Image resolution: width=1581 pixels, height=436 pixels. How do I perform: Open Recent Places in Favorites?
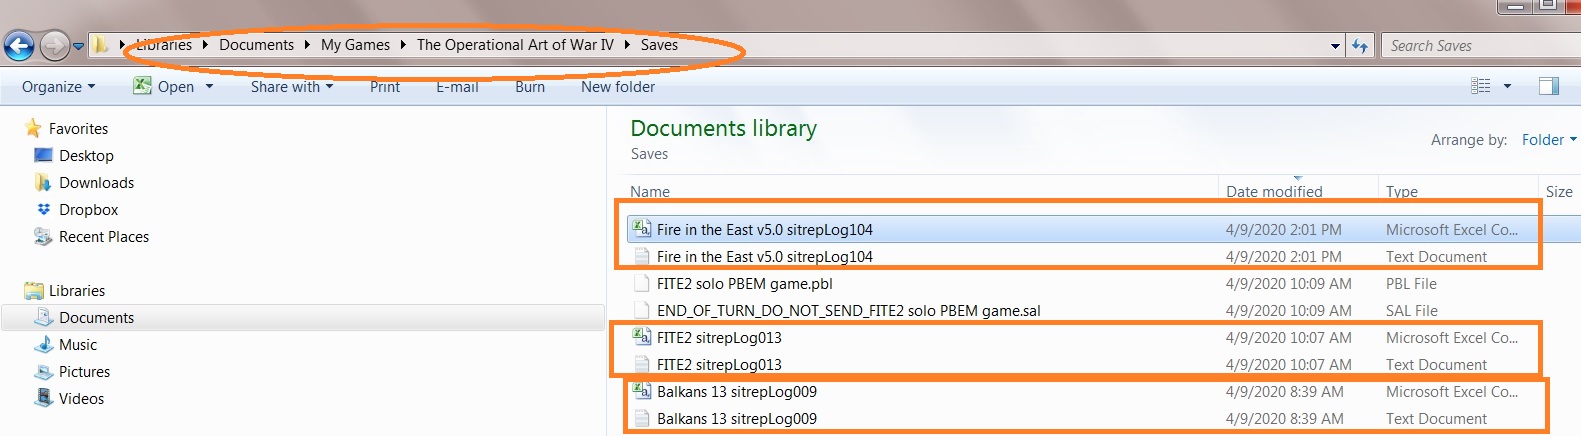[104, 237]
